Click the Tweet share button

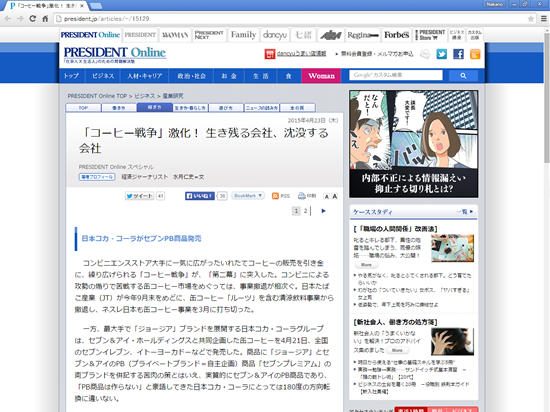(x=139, y=196)
